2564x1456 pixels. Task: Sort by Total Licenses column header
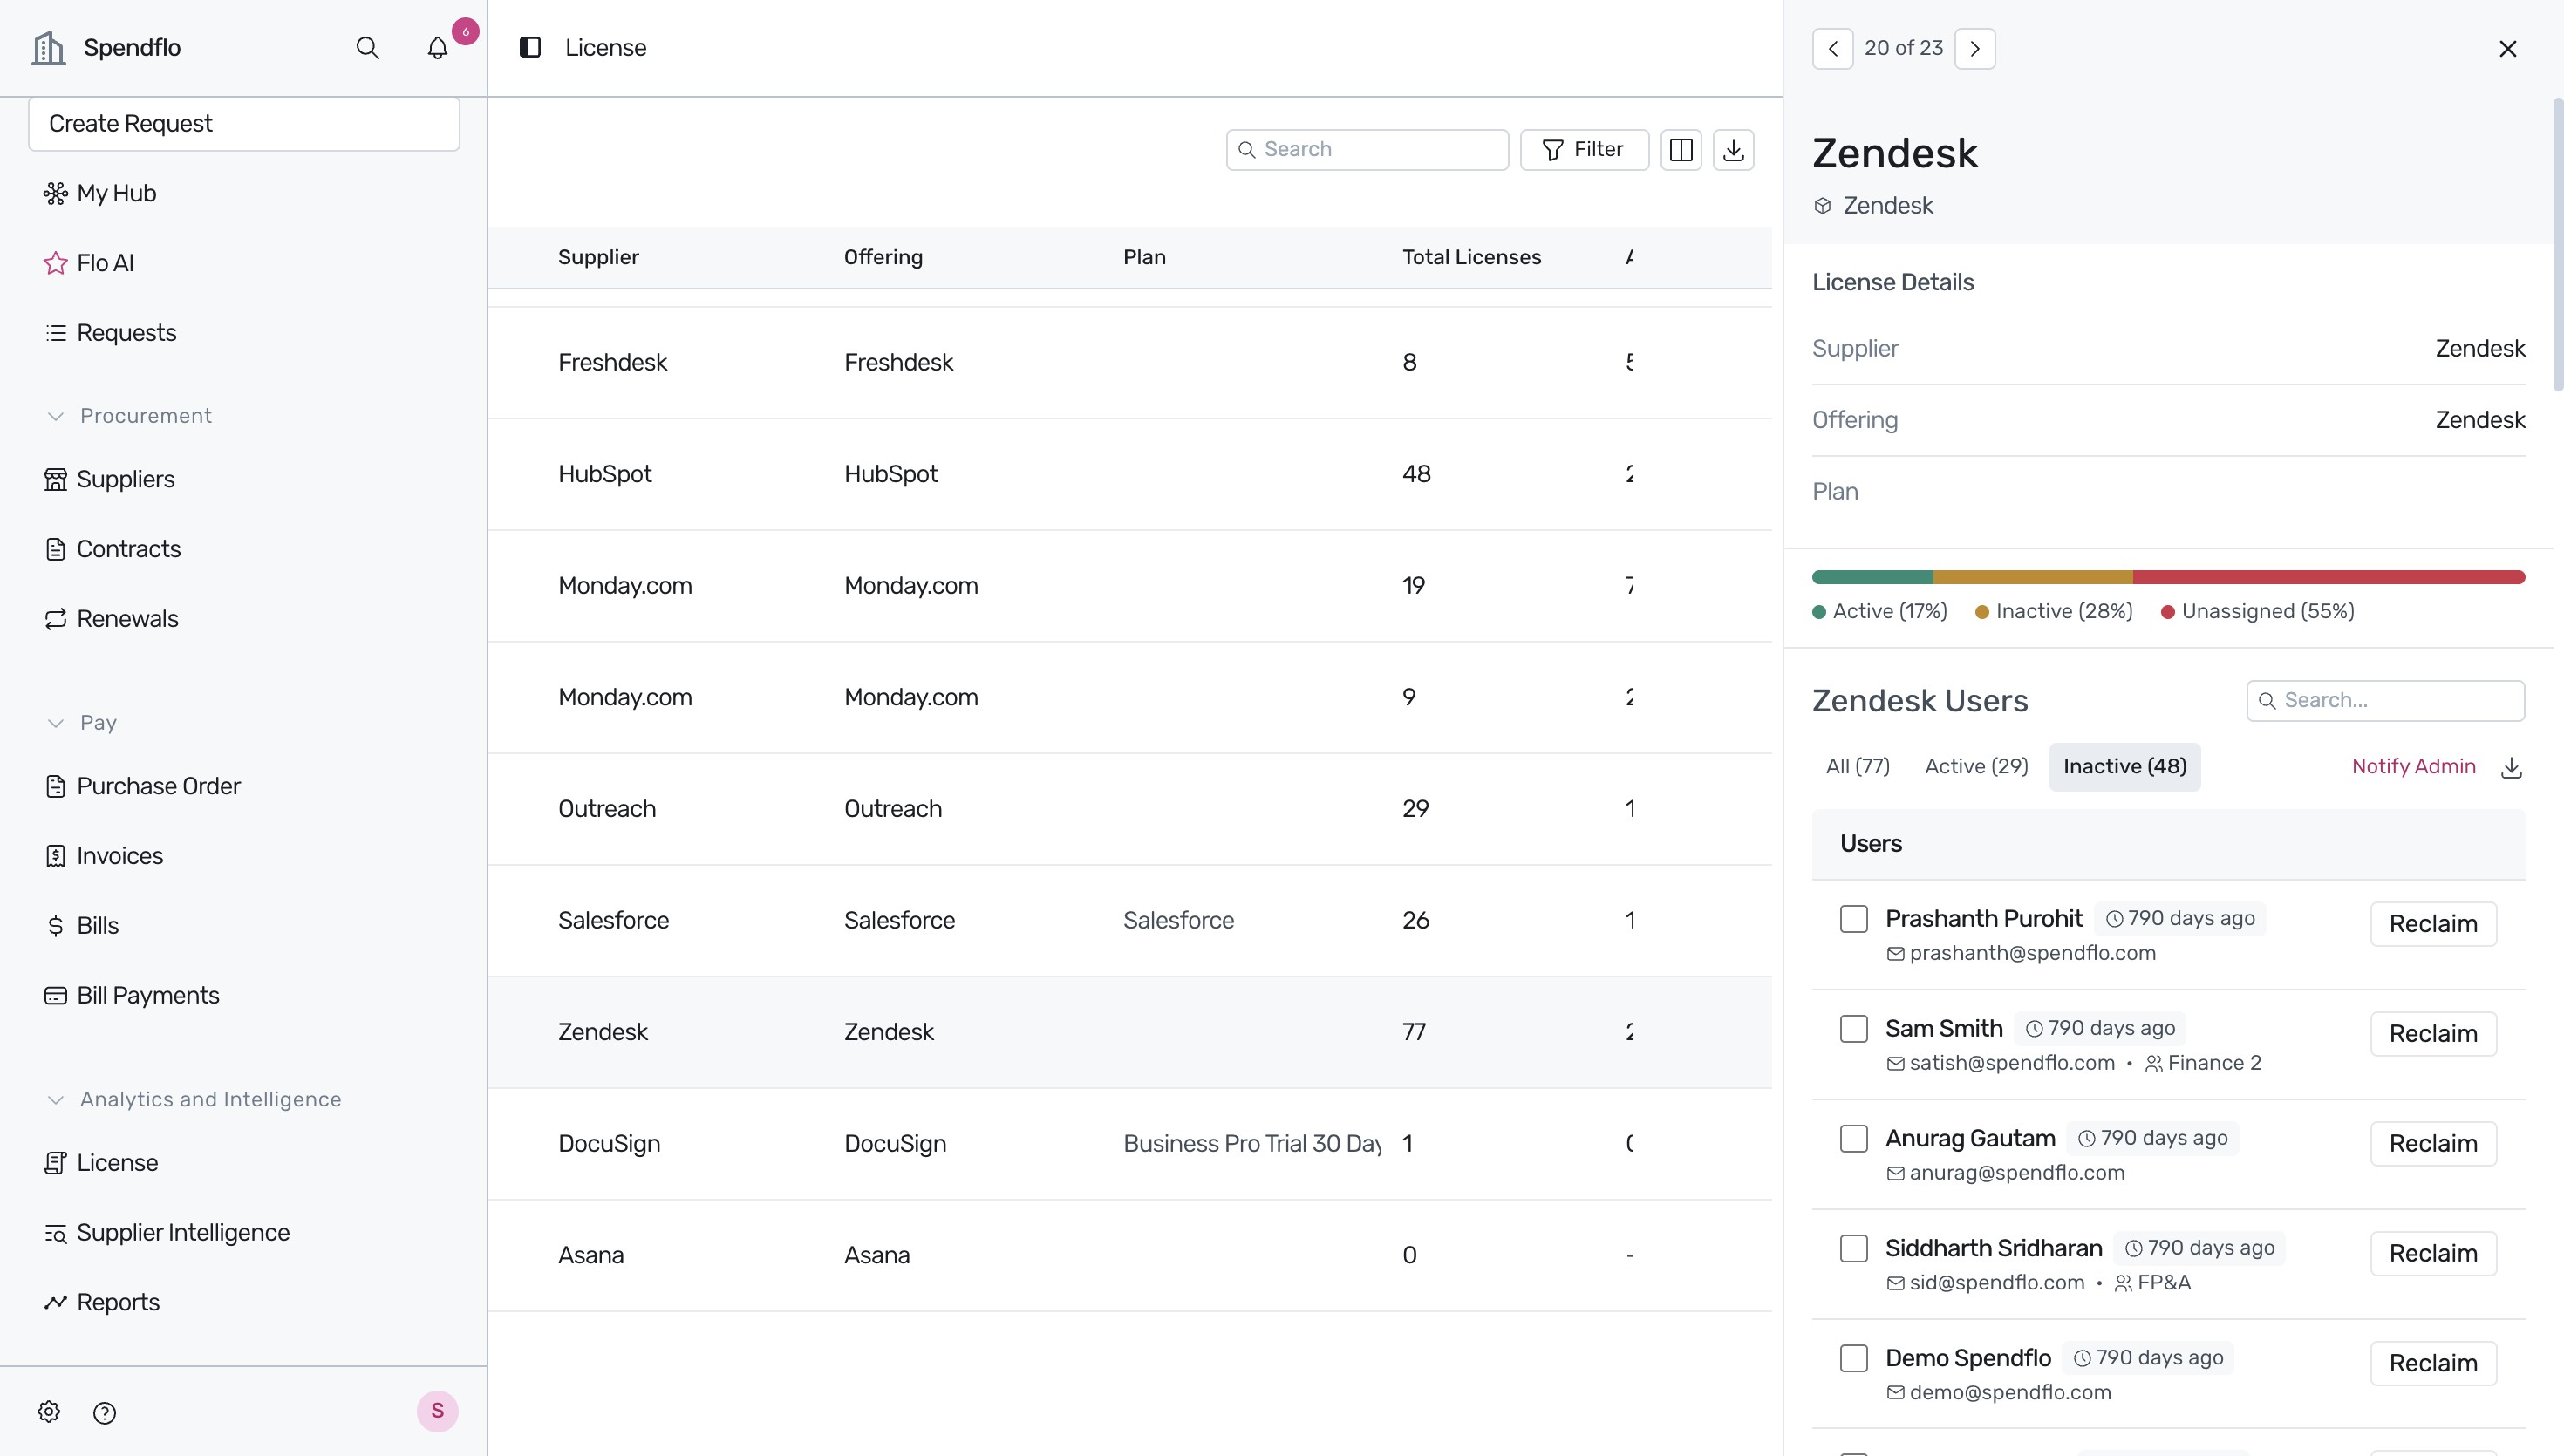point(1471,258)
